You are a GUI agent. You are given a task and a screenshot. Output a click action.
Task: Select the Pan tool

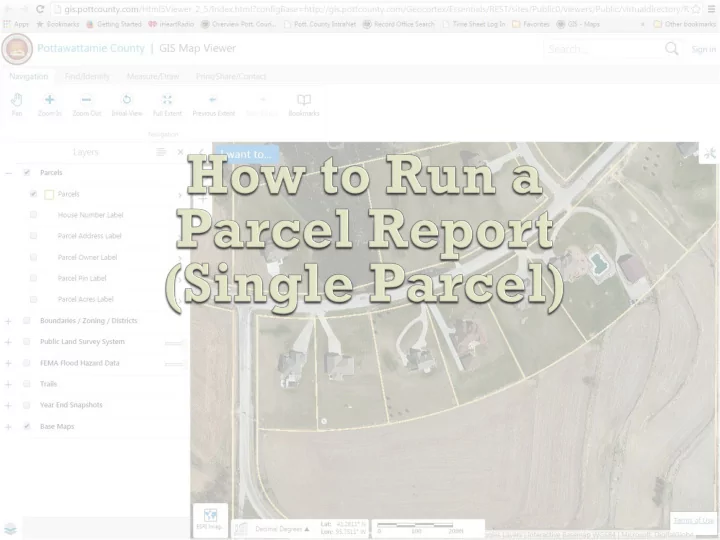tap(17, 105)
